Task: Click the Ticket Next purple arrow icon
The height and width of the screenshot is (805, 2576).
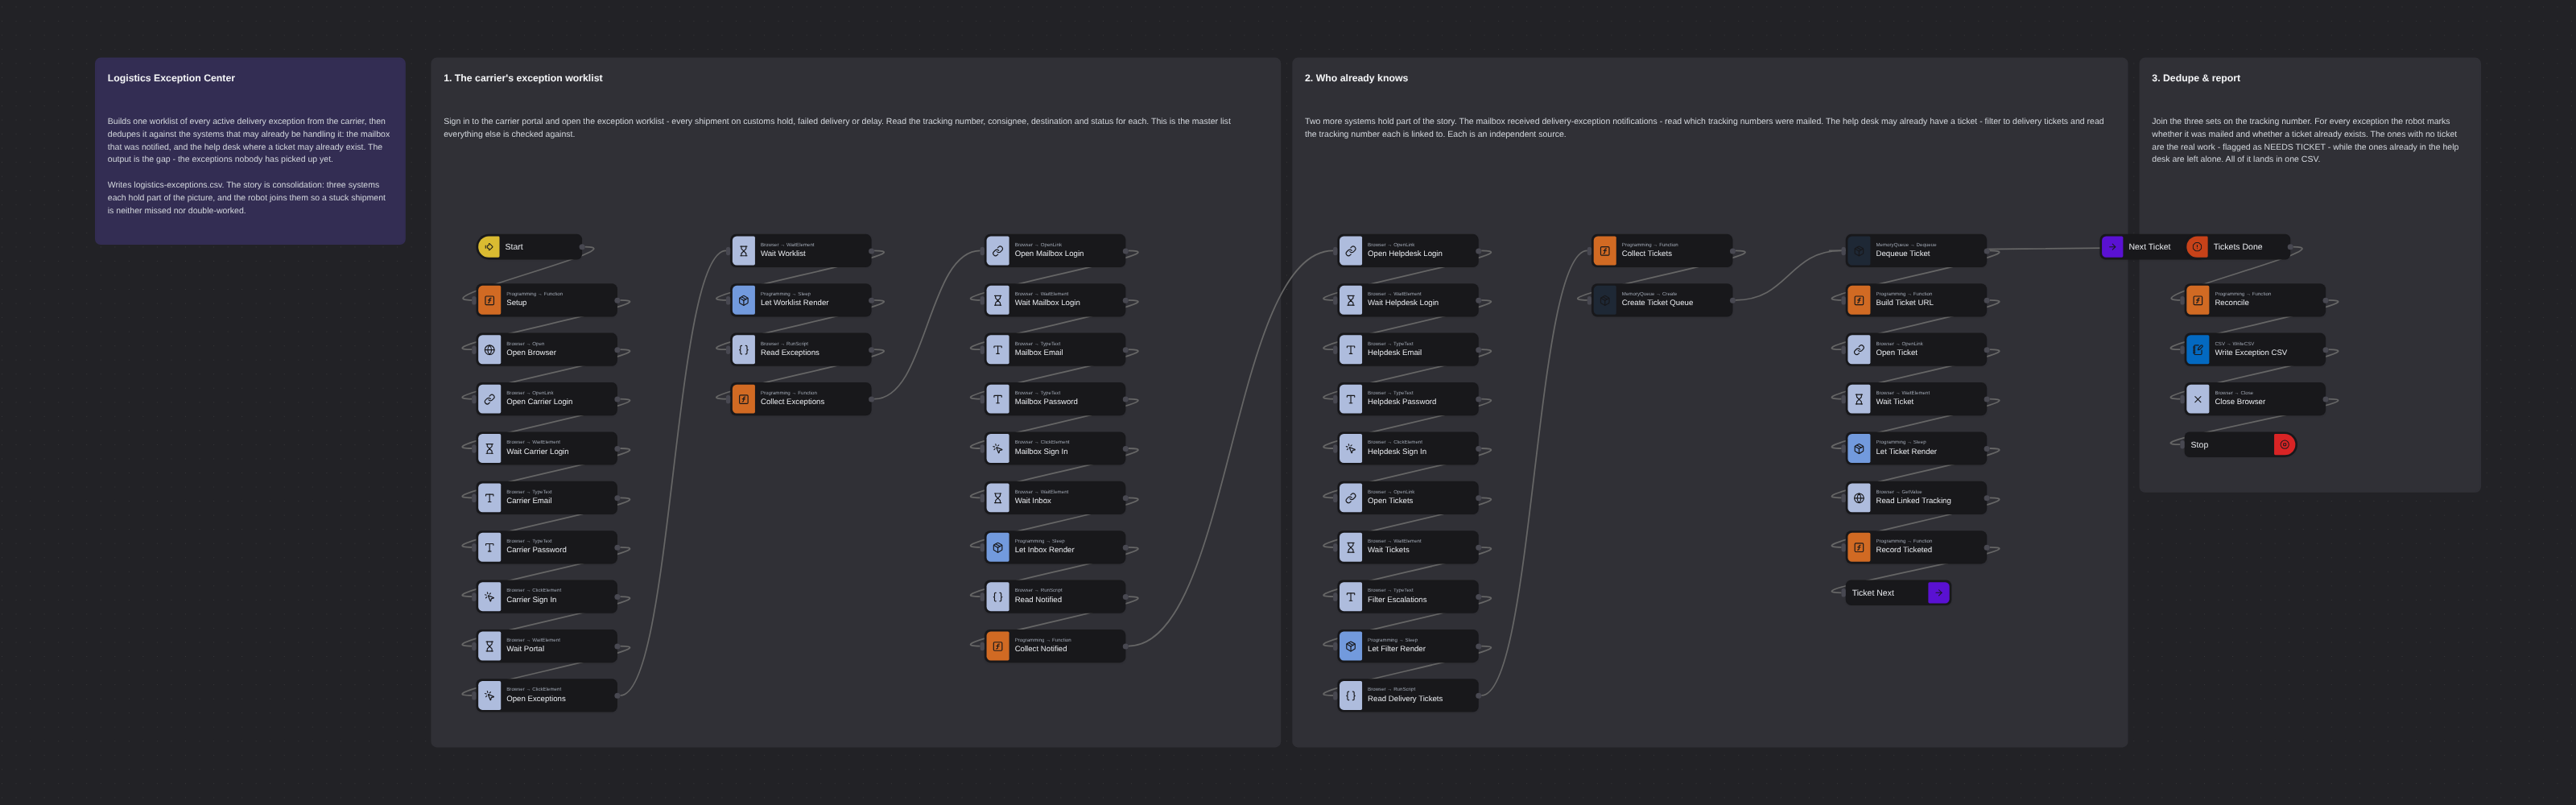Action: tap(1938, 593)
